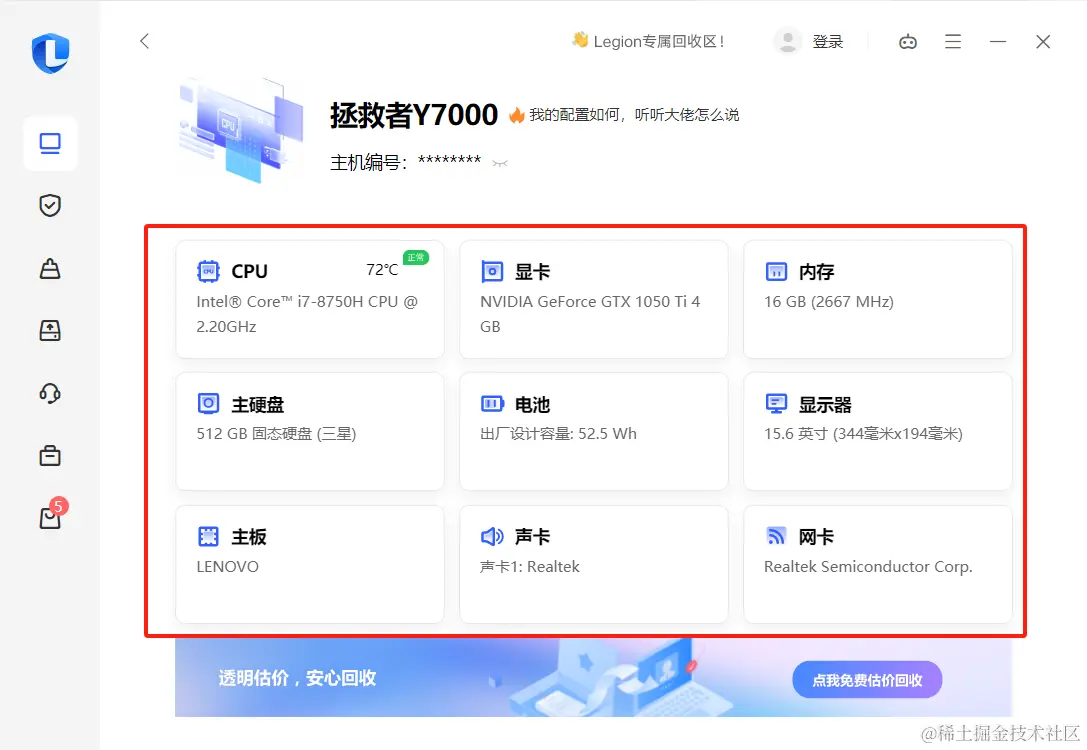
Task: Click the 网卡 card heading
Action: tap(817, 537)
